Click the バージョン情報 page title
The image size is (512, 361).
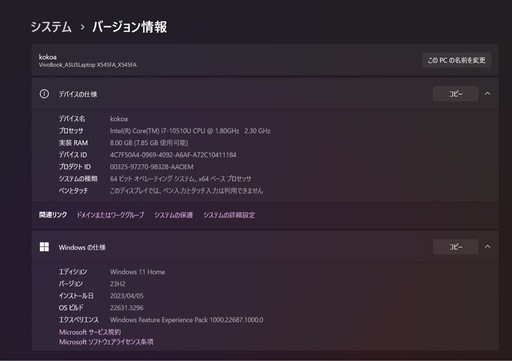tap(129, 27)
